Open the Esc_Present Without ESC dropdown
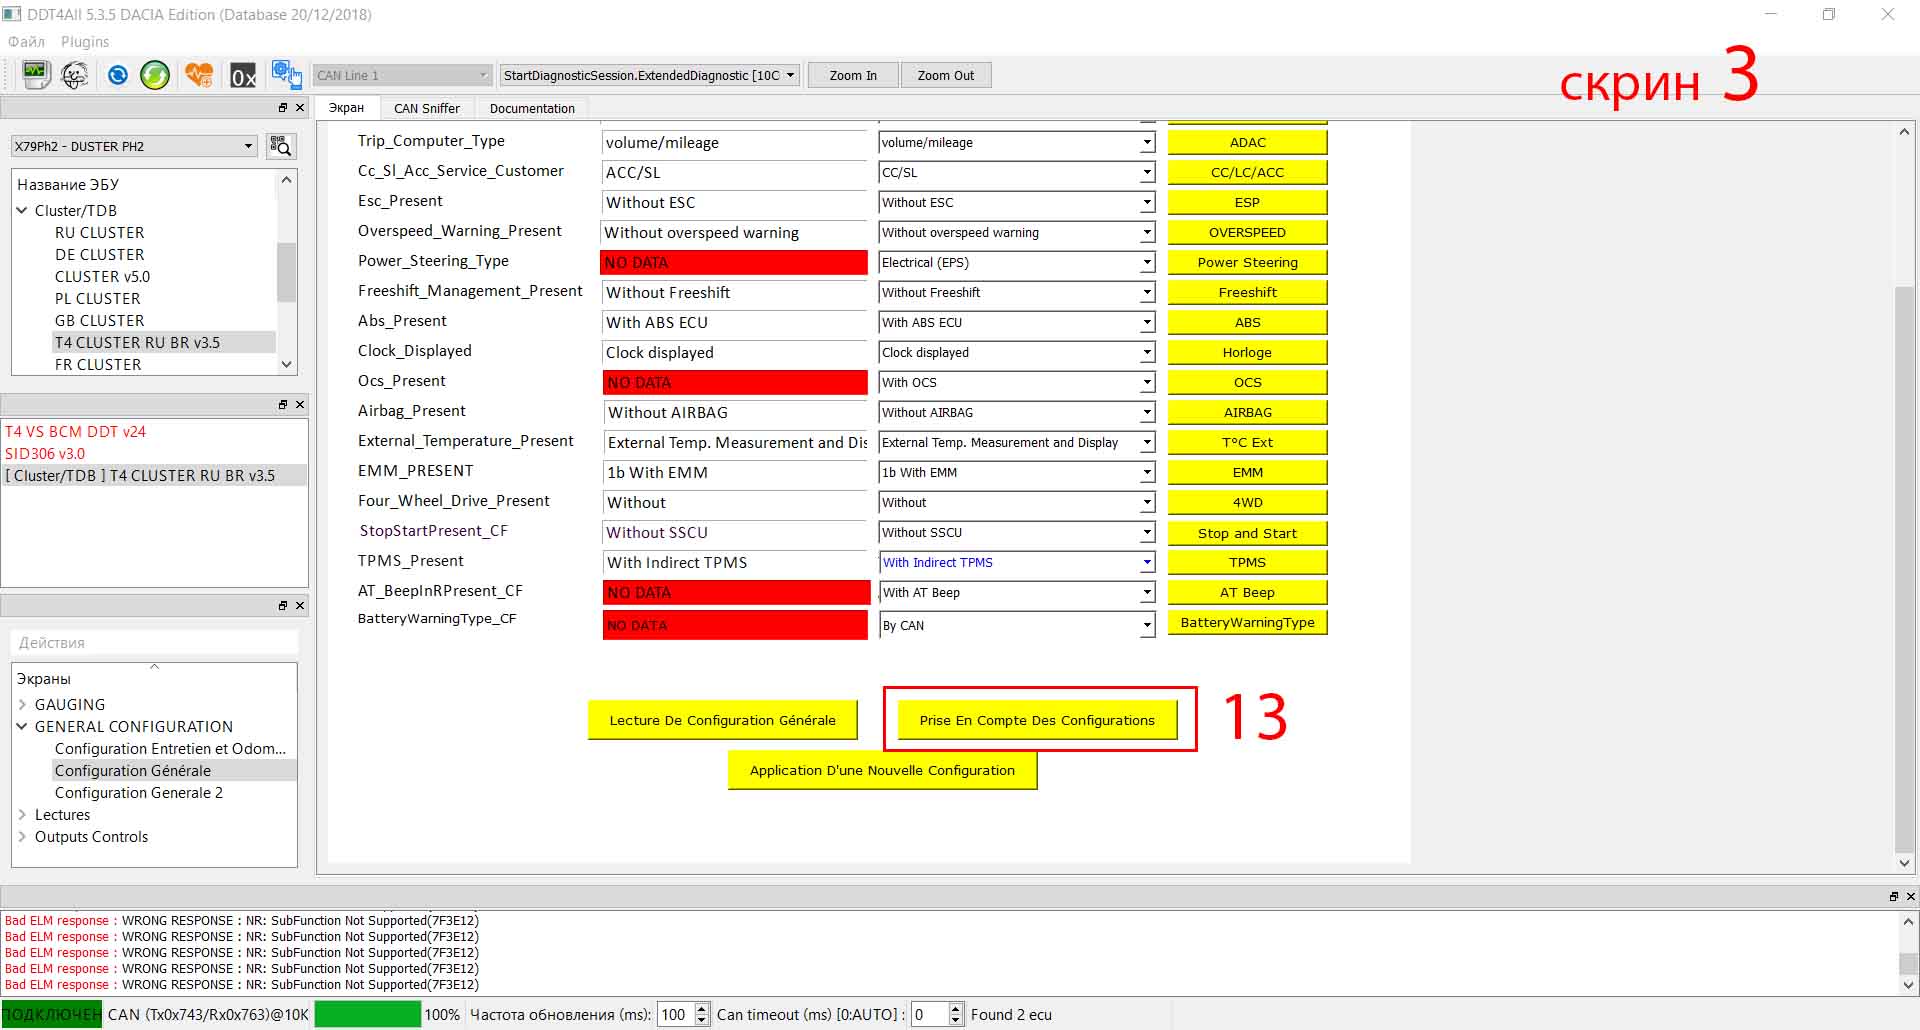 (1016, 202)
